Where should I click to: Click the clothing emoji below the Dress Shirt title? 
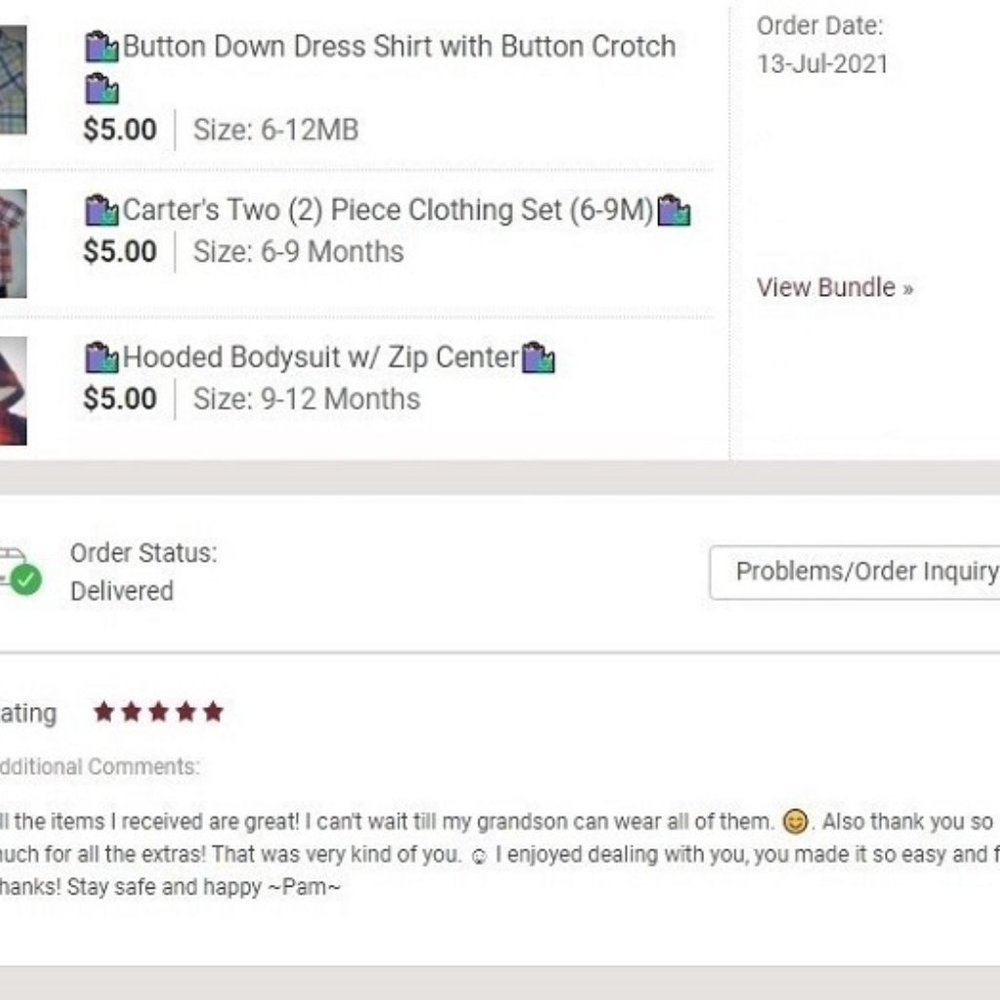click(102, 90)
